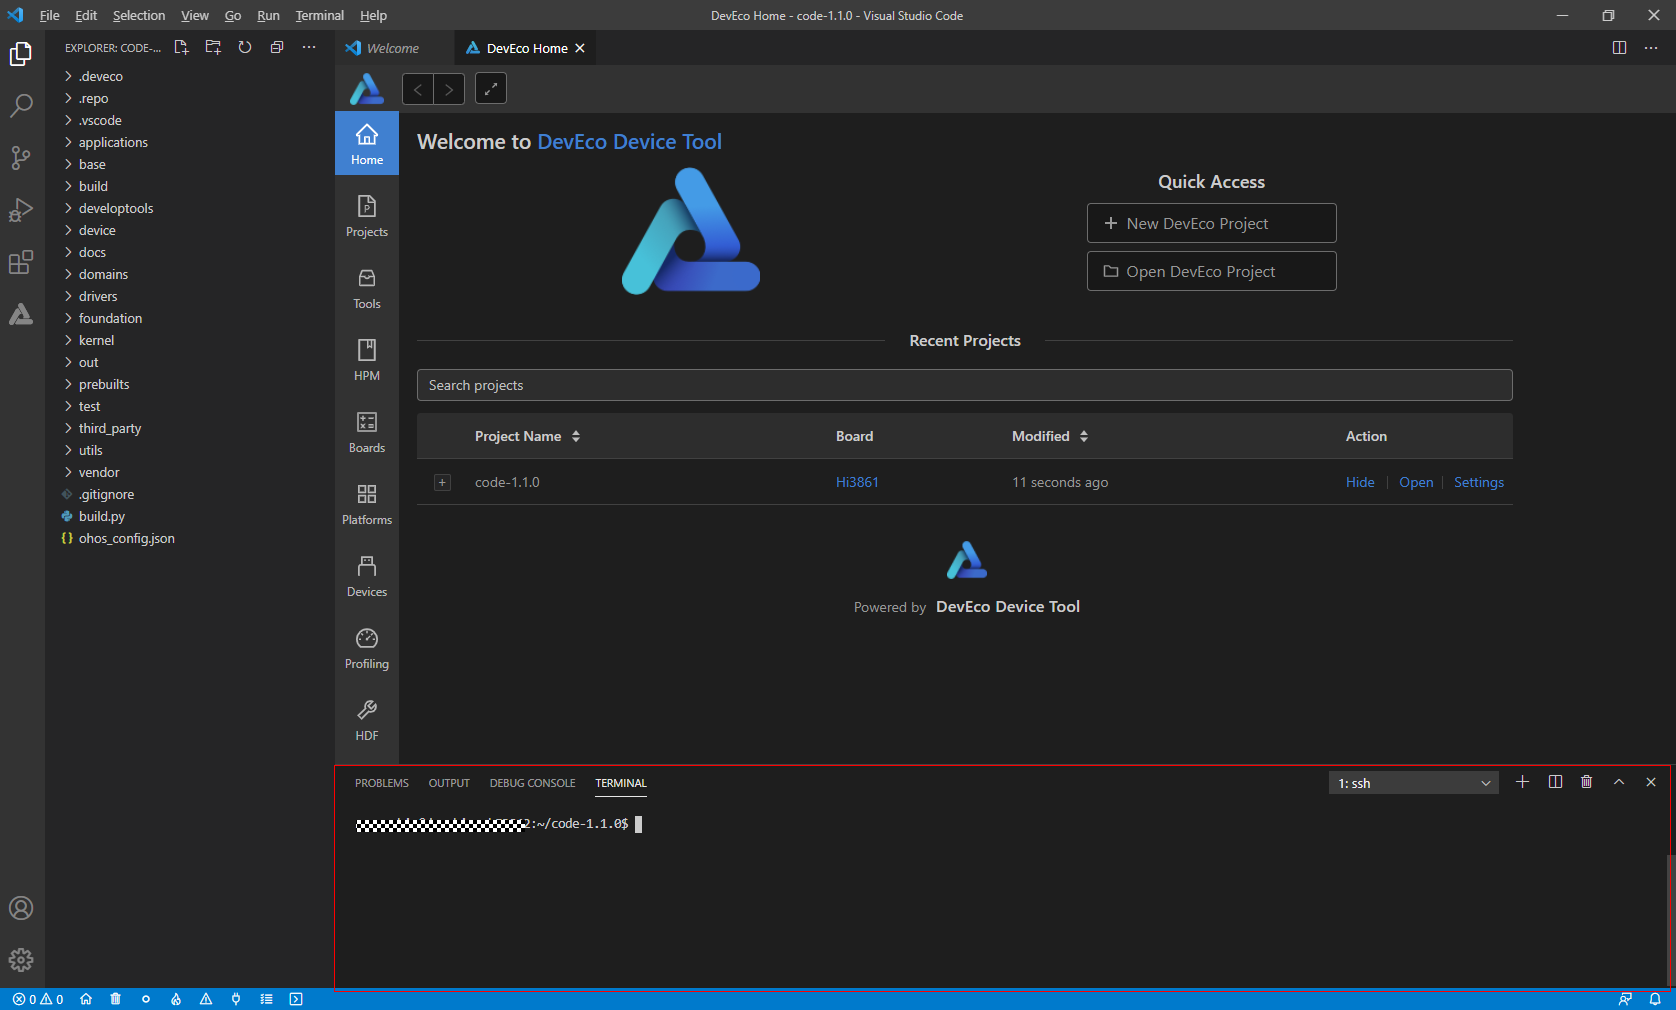Split the terminal panel
Image resolution: width=1676 pixels, height=1010 pixels.
click(1555, 782)
